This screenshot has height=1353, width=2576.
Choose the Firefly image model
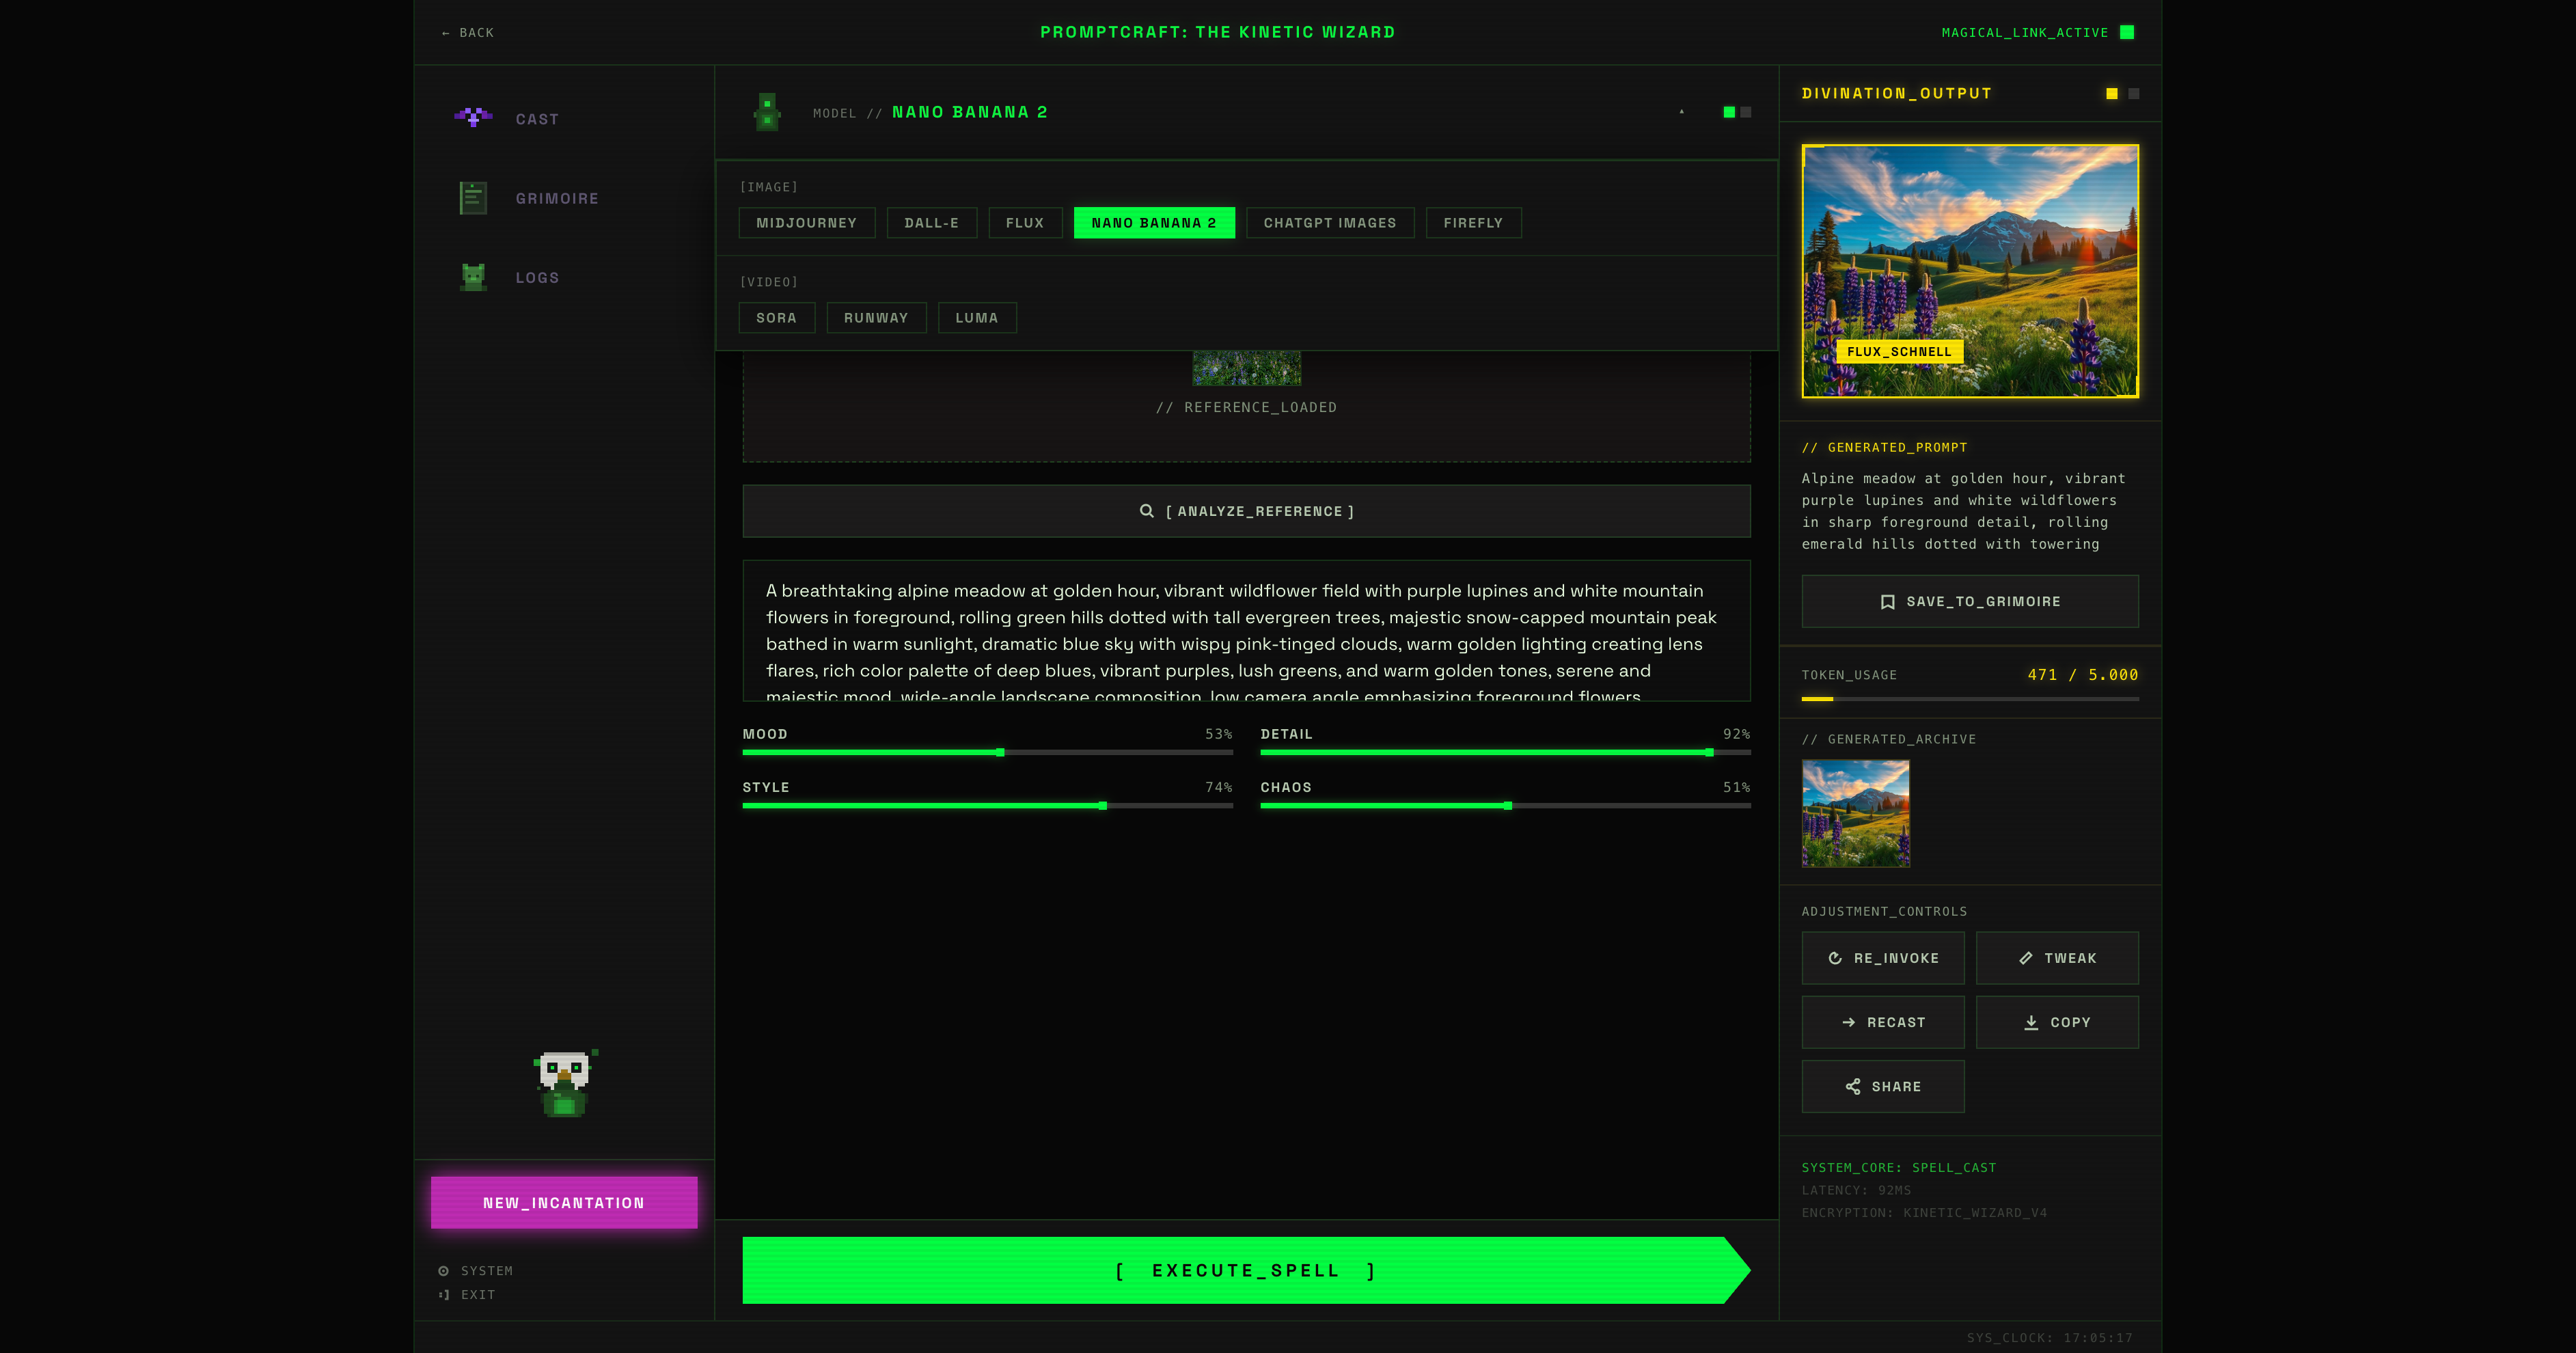pyautogui.click(x=1473, y=223)
